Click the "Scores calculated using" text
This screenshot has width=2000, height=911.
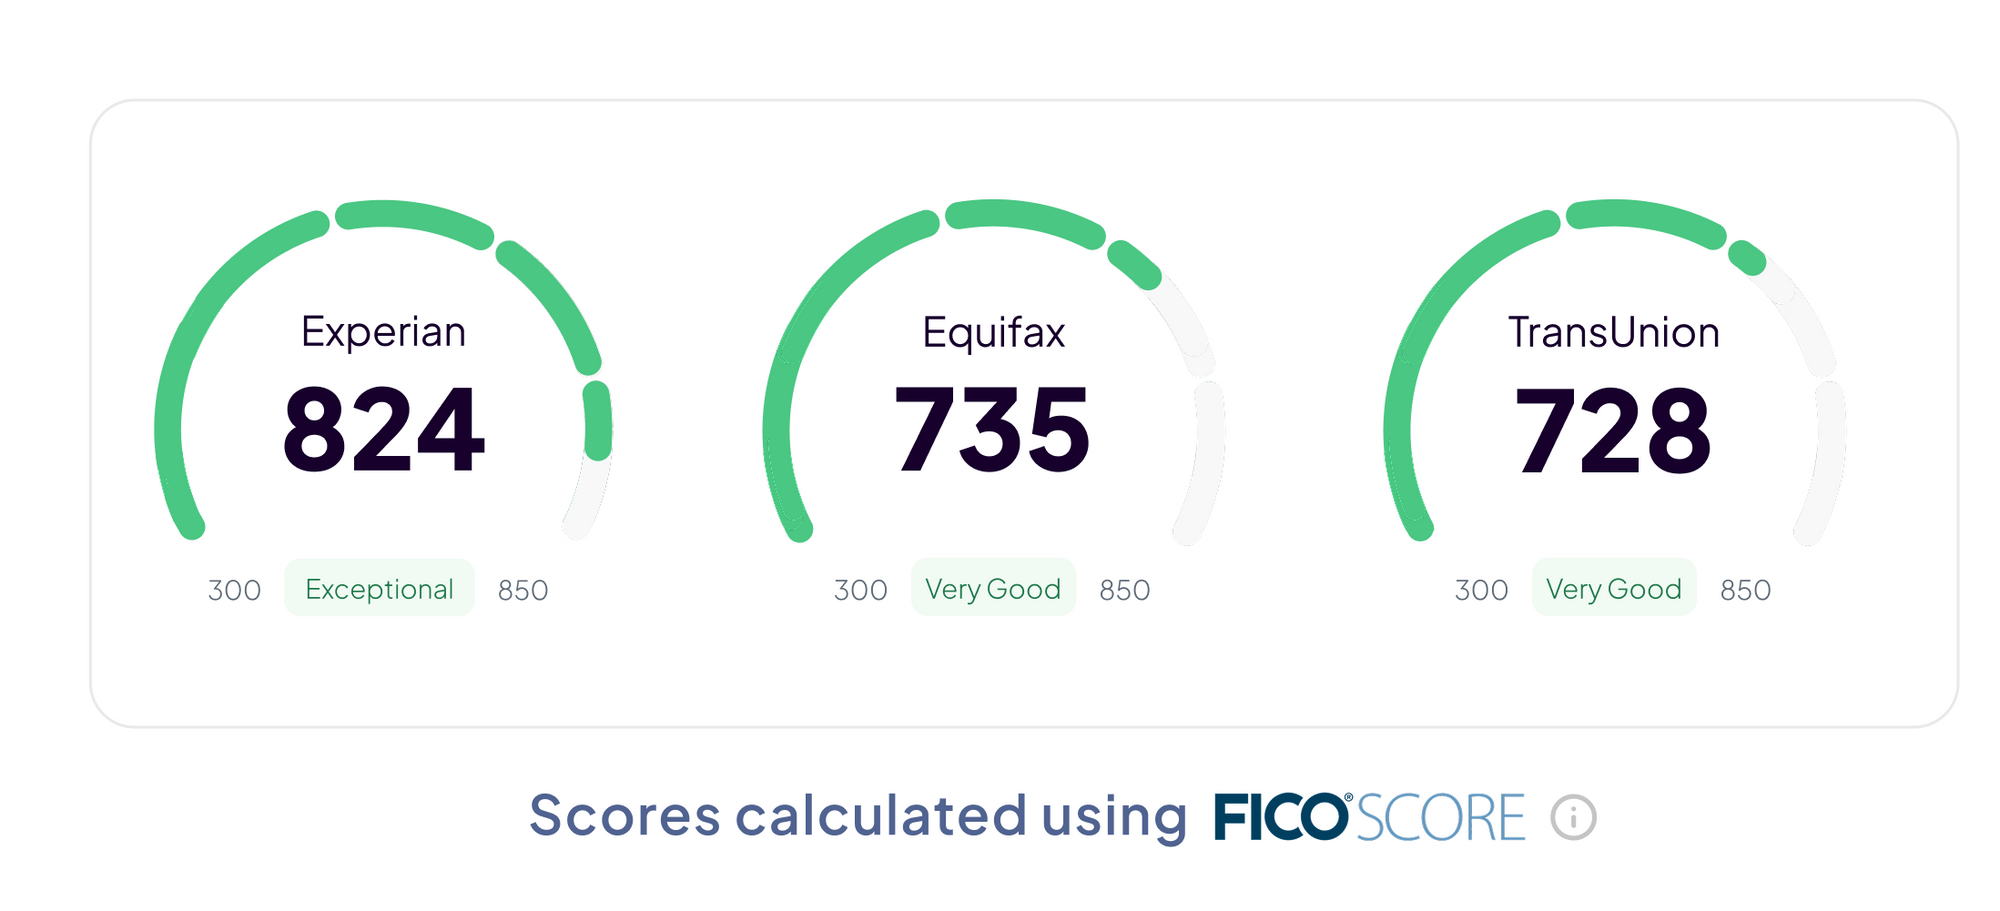click(x=857, y=815)
